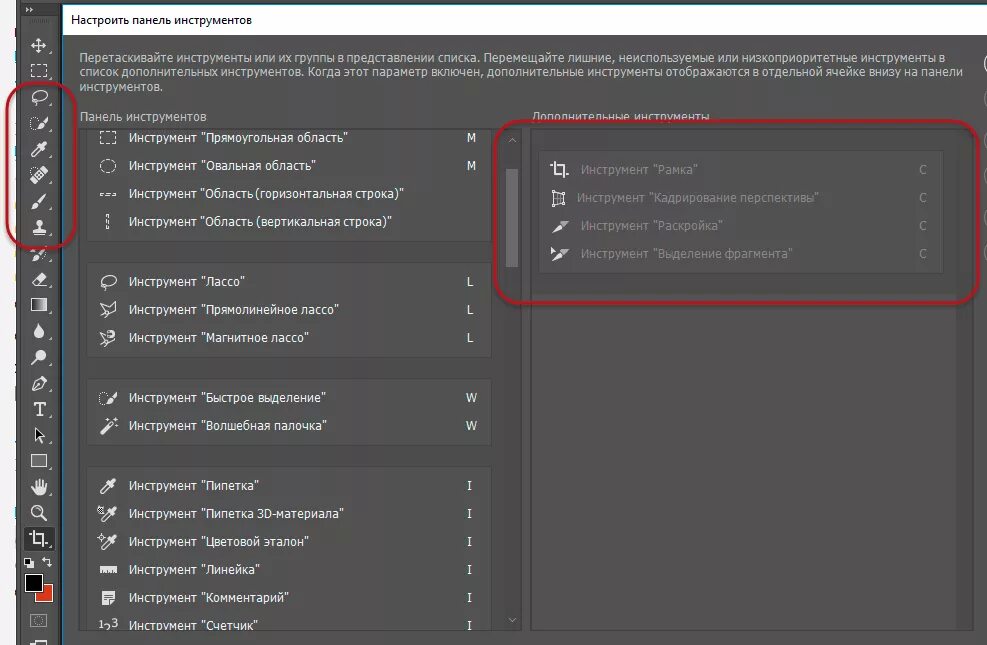Screen dimensions: 987x645
Task: Select the Eyedropper tool in toolbar
Action: 39,149
